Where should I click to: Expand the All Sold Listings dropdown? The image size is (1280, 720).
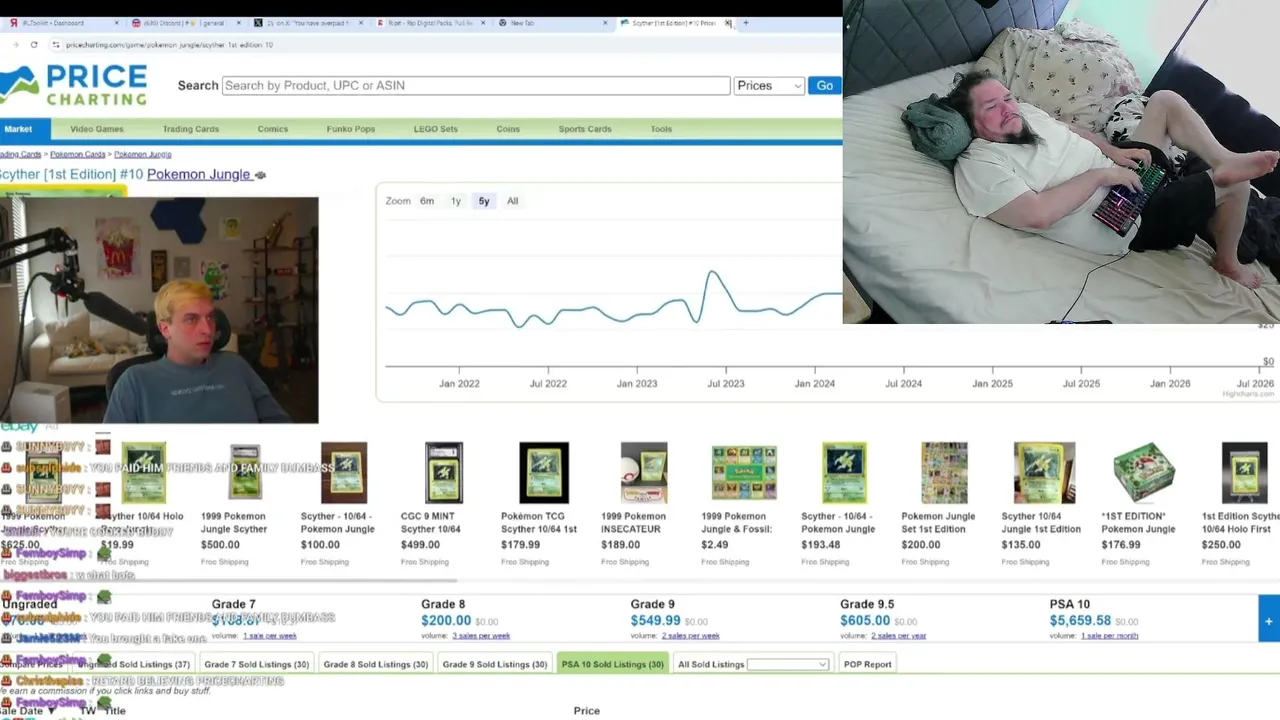pos(788,665)
